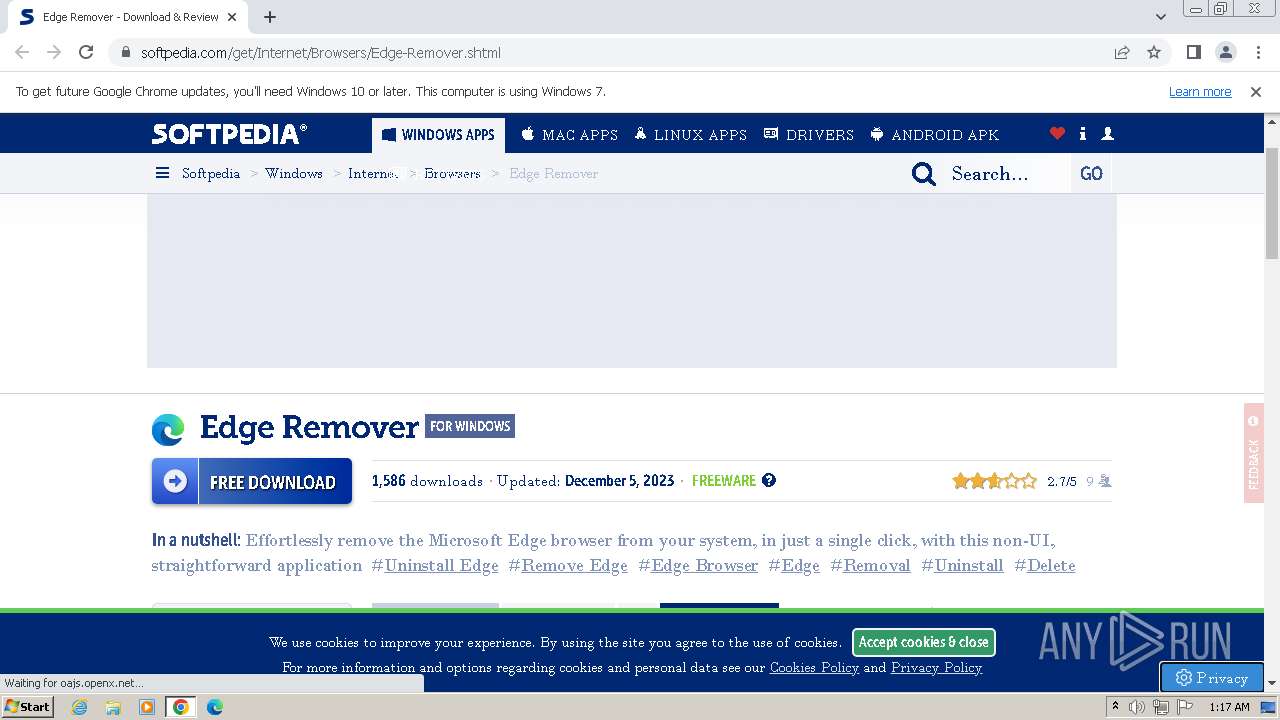The height and width of the screenshot is (720, 1280).
Task: Navigate to Browsers breadcrumb link
Action: point(452,173)
